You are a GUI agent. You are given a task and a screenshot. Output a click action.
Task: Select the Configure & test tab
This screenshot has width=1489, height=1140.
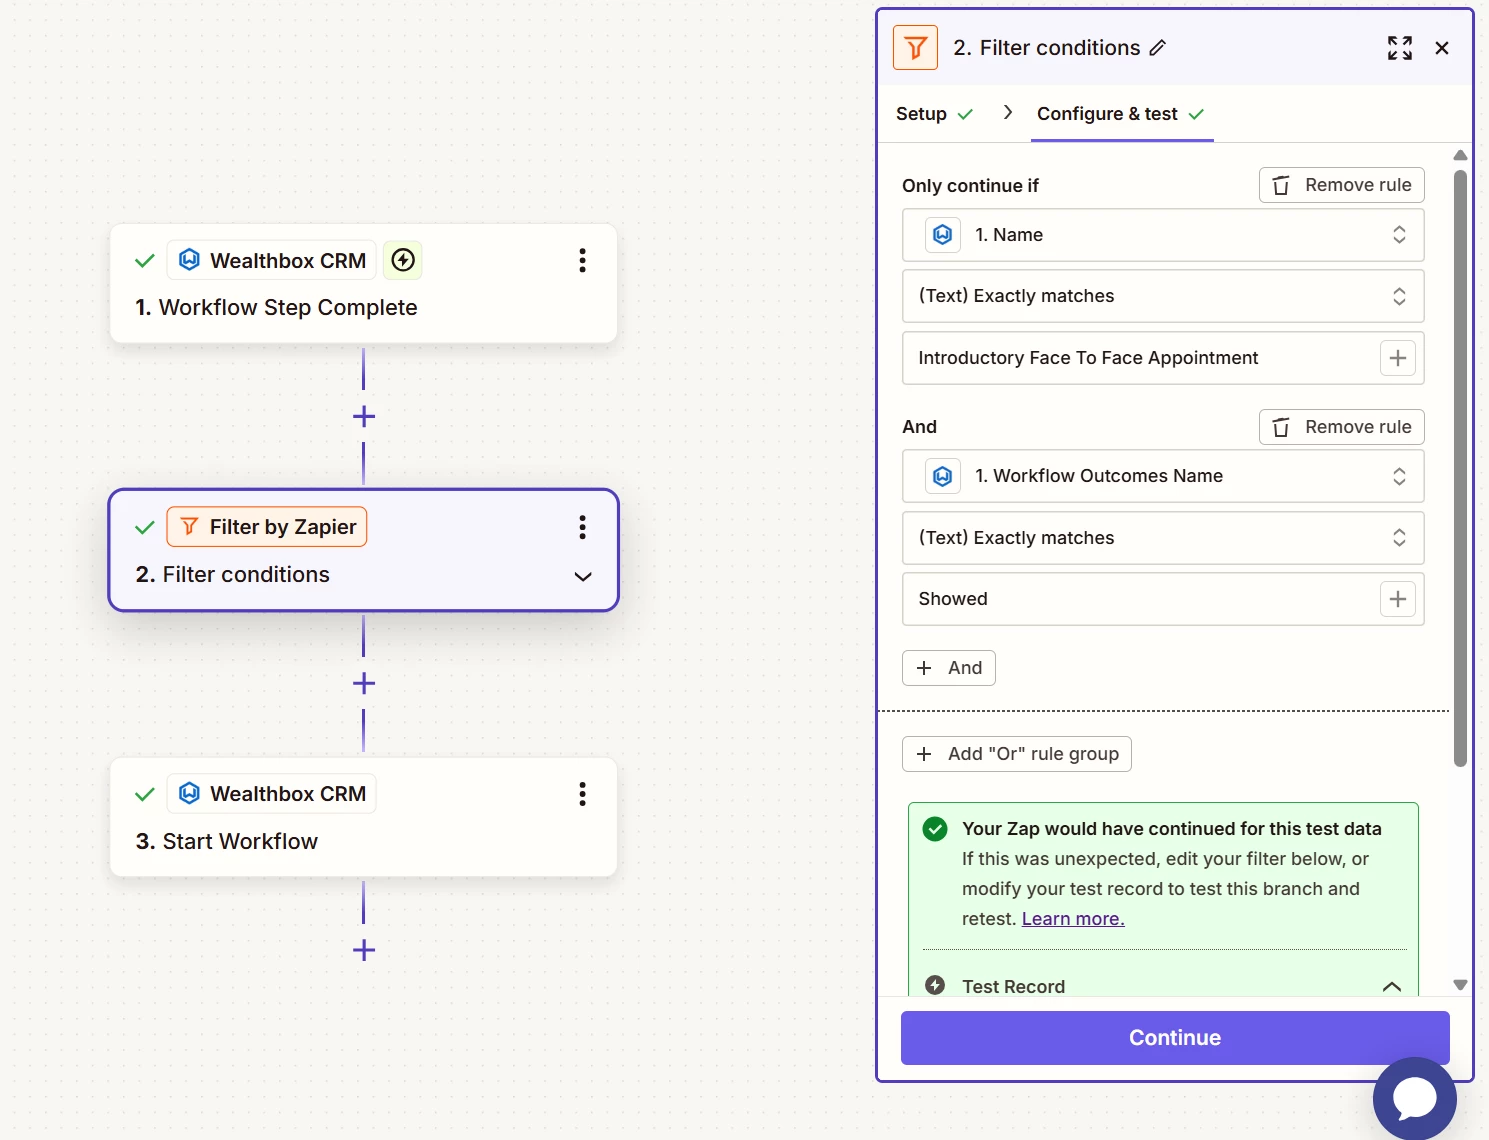[1121, 114]
